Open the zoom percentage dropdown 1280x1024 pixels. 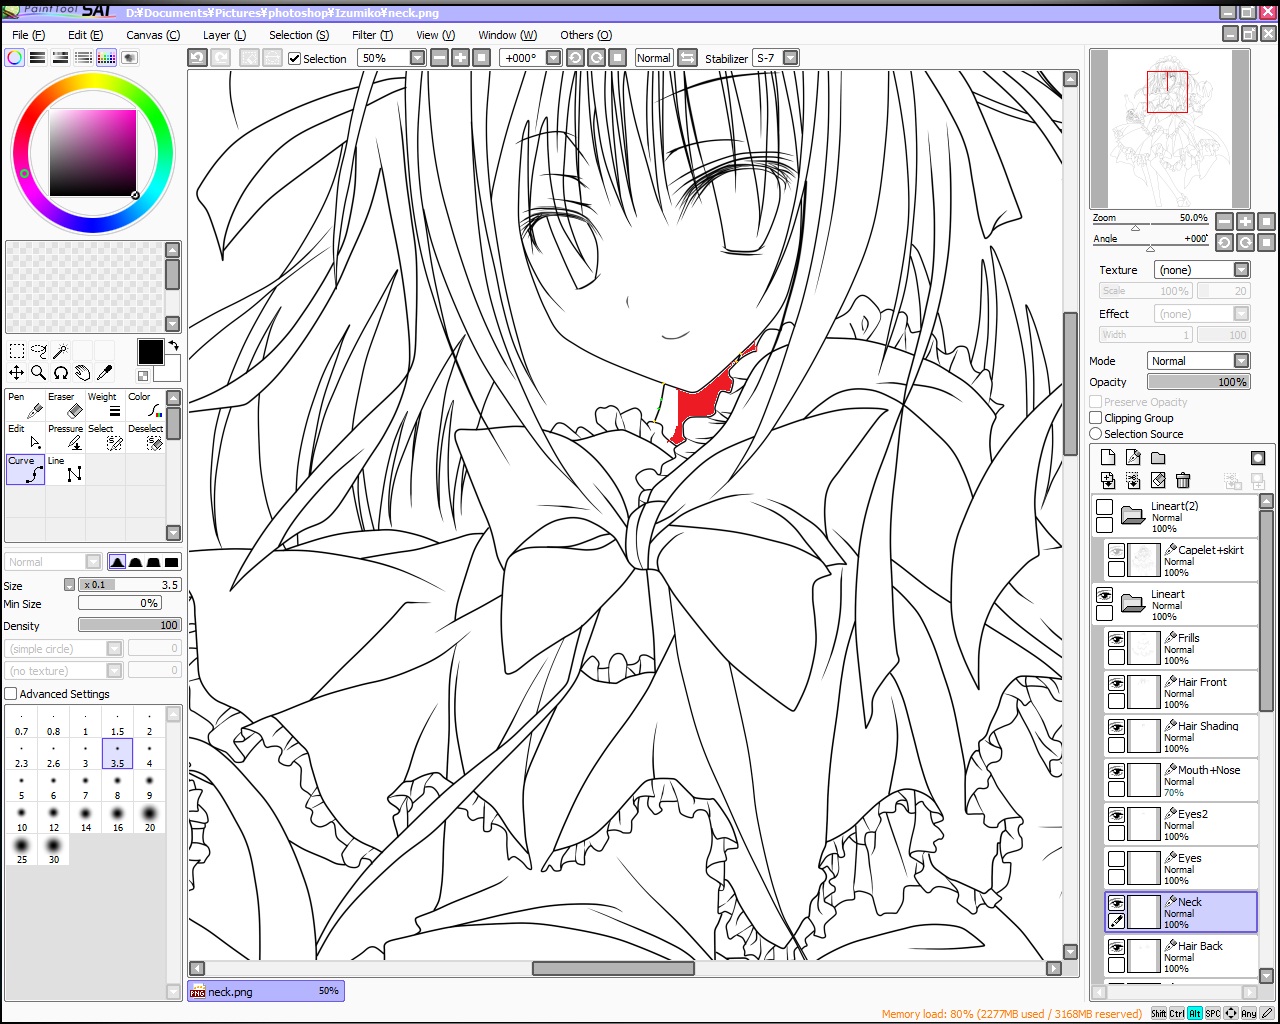point(418,58)
